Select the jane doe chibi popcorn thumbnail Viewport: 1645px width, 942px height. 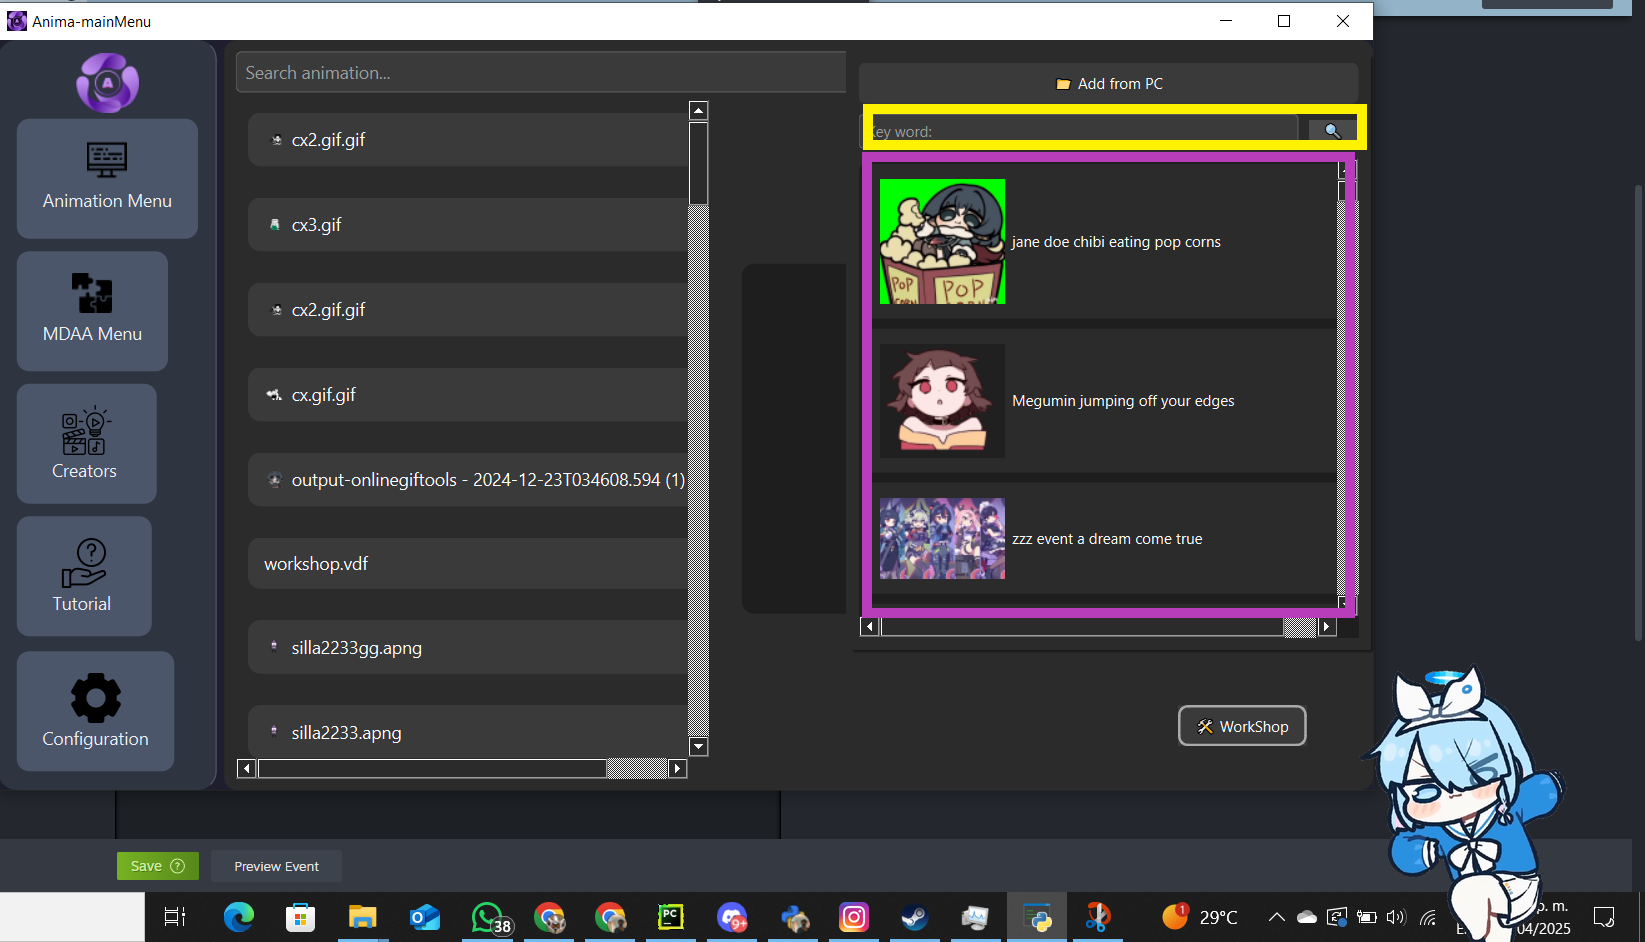941,241
